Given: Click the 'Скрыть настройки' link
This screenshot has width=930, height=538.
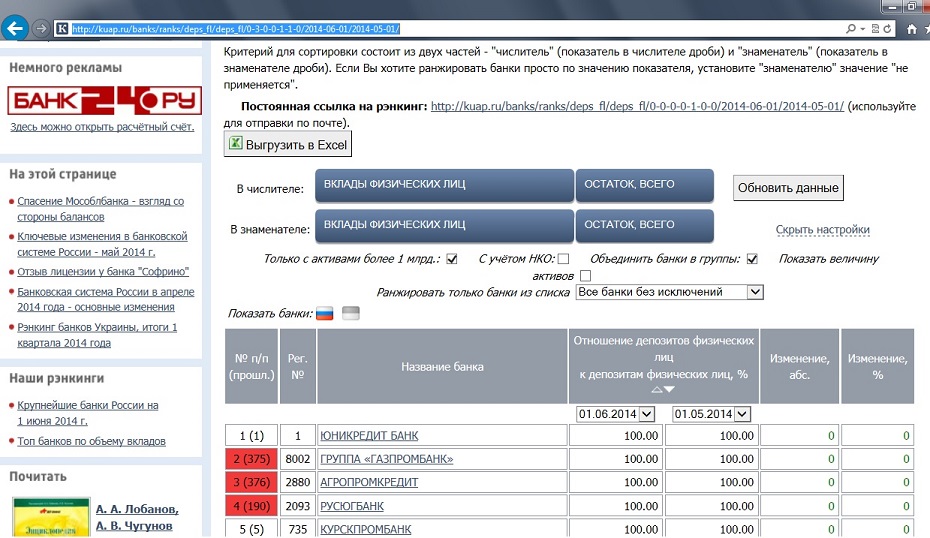Looking at the screenshot, I should (822, 230).
